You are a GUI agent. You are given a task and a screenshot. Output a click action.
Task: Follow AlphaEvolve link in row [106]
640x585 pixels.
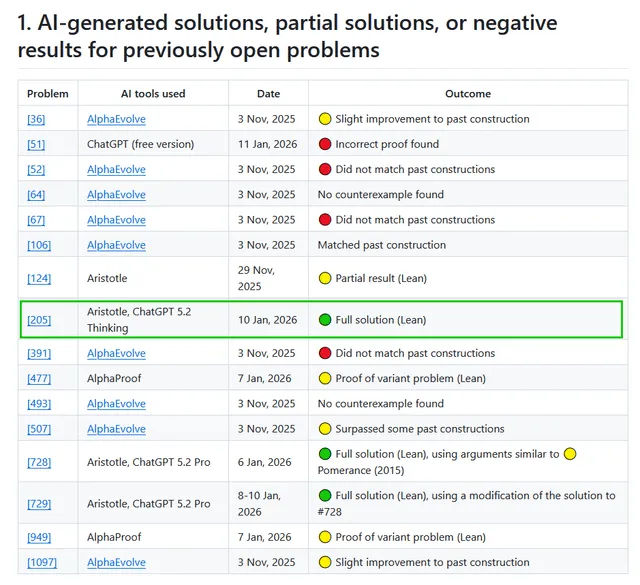116,245
